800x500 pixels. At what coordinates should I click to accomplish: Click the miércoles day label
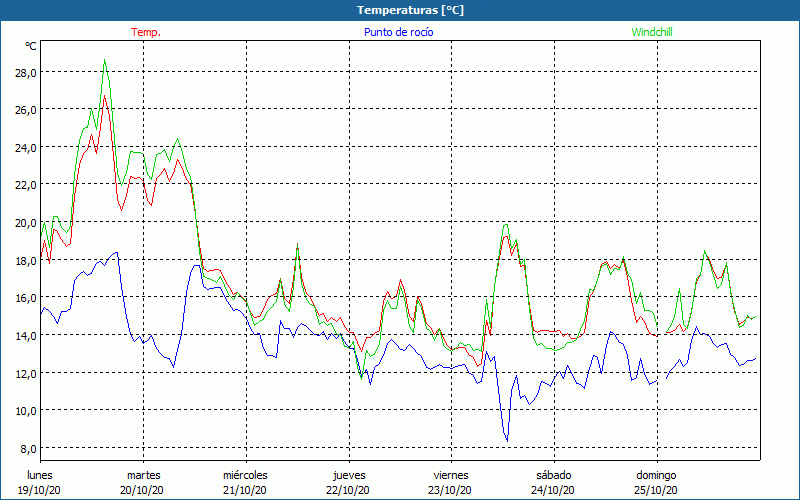[245, 475]
